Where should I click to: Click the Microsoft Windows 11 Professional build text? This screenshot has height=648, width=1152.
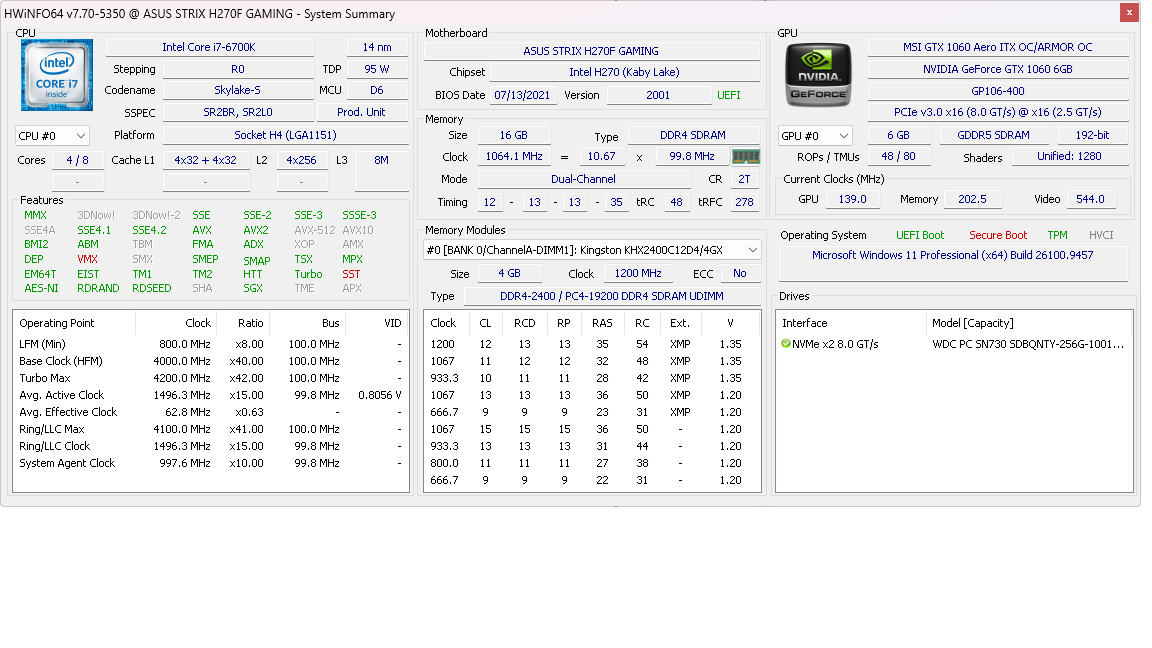pos(953,255)
